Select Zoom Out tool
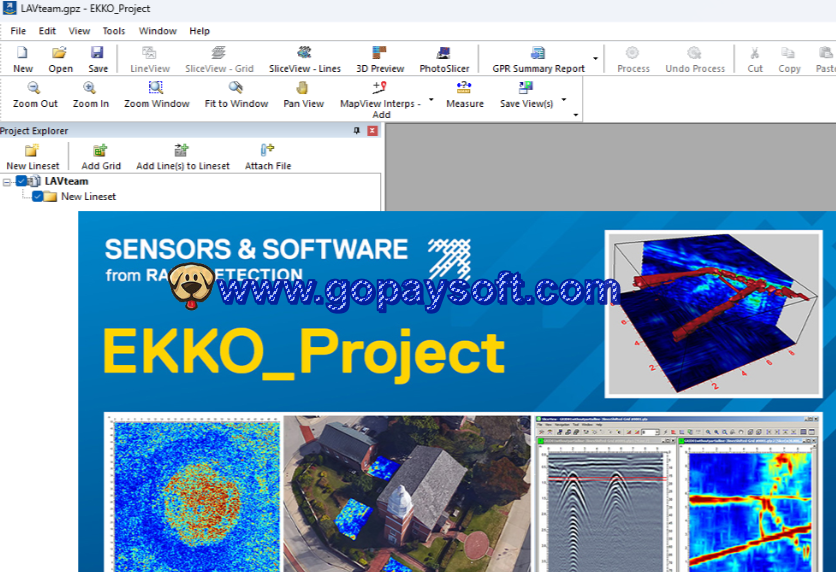This screenshot has width=836, height=572. 35,94
